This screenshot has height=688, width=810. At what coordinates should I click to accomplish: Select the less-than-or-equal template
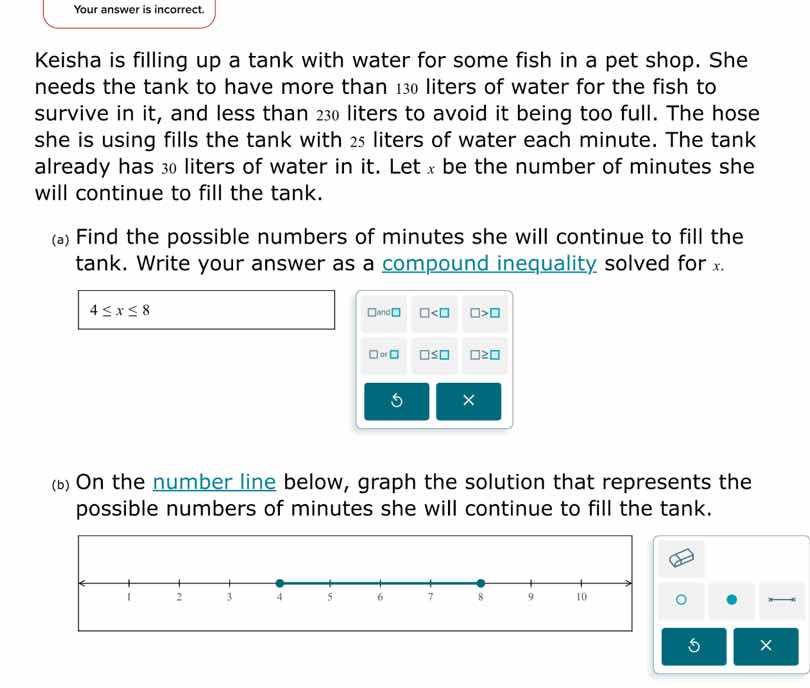(432, 353)
